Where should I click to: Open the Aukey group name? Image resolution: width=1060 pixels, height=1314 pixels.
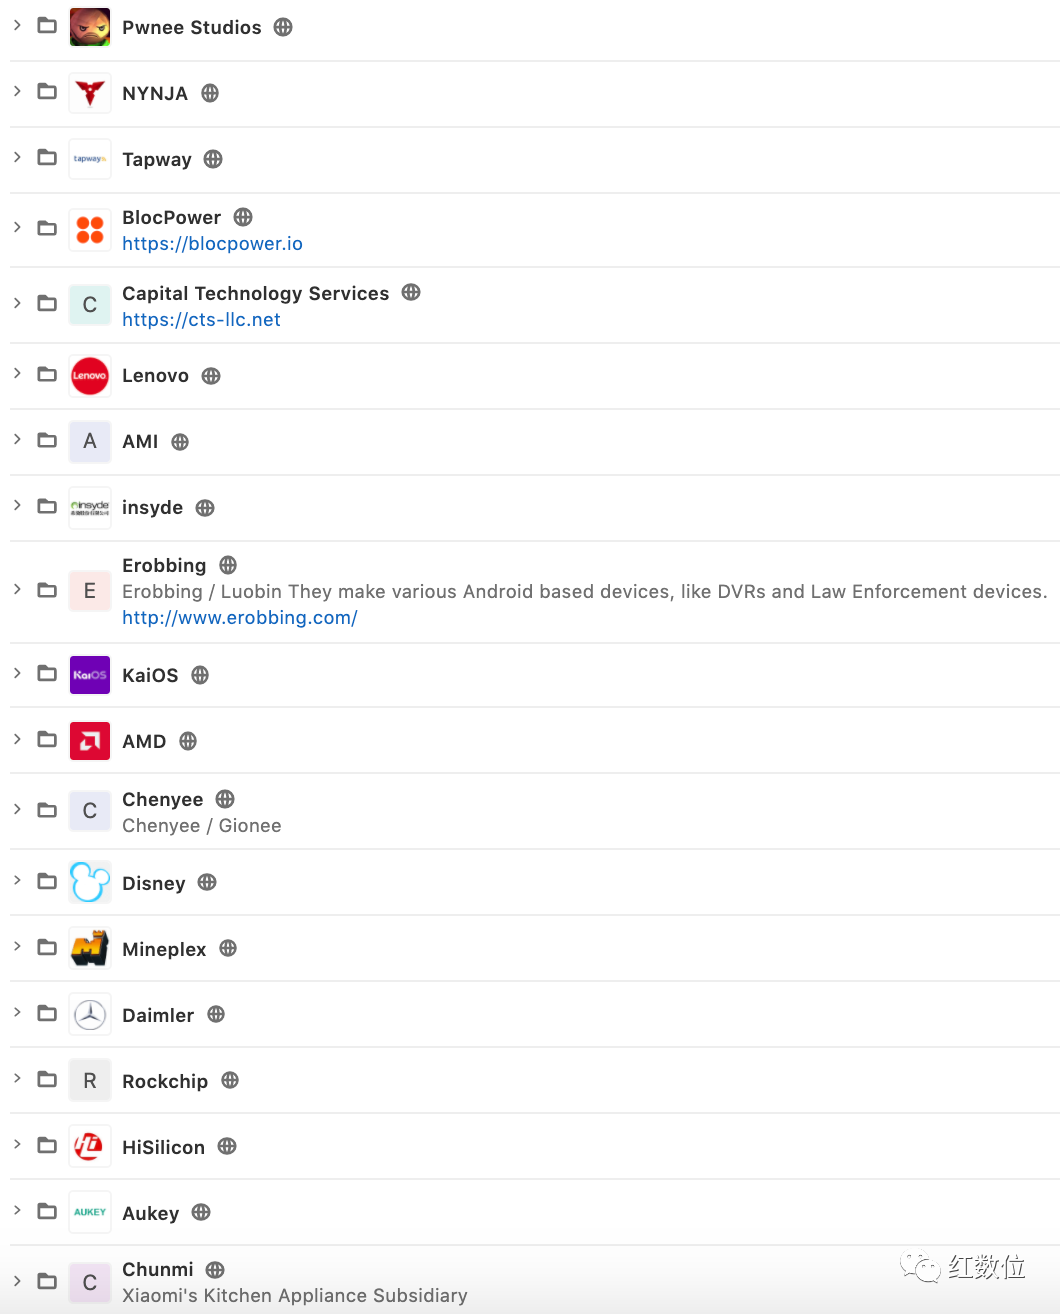point(151,1214)
